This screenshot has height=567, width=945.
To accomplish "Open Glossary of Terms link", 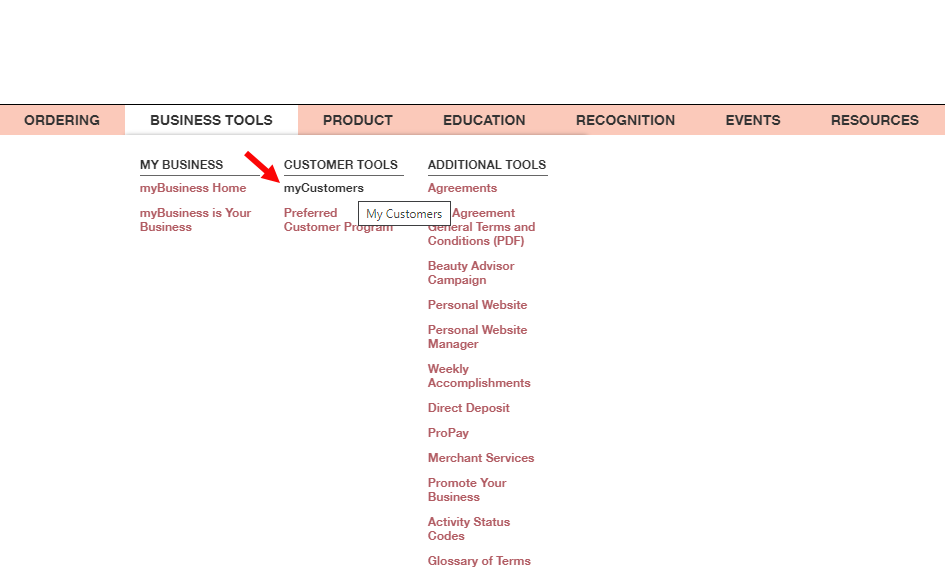I will pyautogui.click(x=479, y=560).
